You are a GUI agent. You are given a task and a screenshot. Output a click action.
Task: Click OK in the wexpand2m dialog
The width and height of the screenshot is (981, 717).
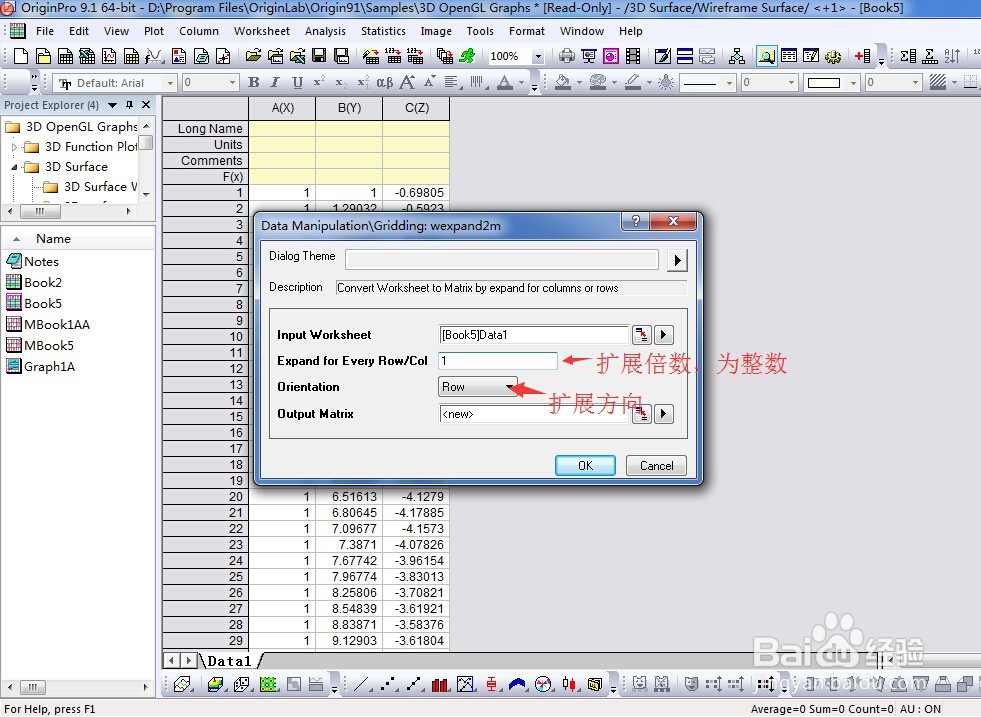[585, 465]
